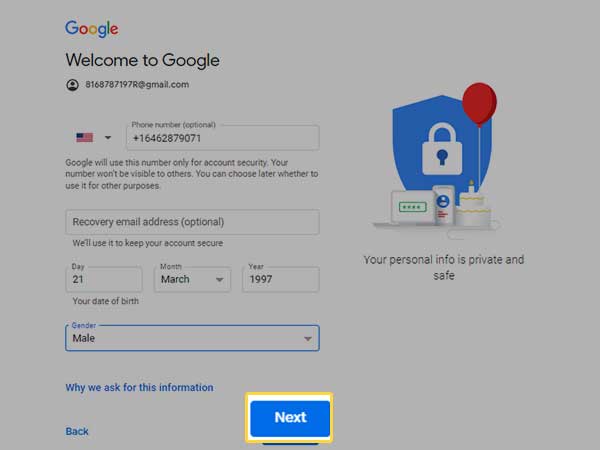This screenshot has height=450, width=600.
Task: Click the Welcome to Google heading
Action: (142, 60)
